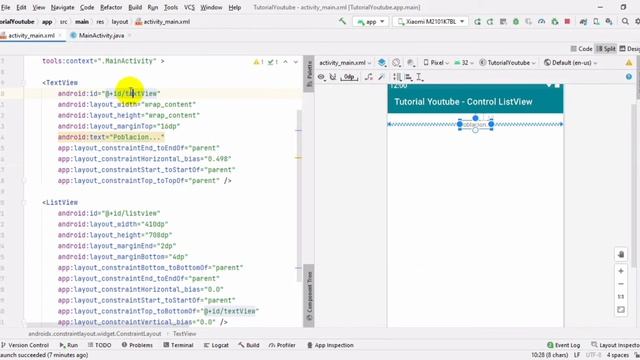The image size is (640, 360).
Task: Open the Refactor menu
Action: 111,7
